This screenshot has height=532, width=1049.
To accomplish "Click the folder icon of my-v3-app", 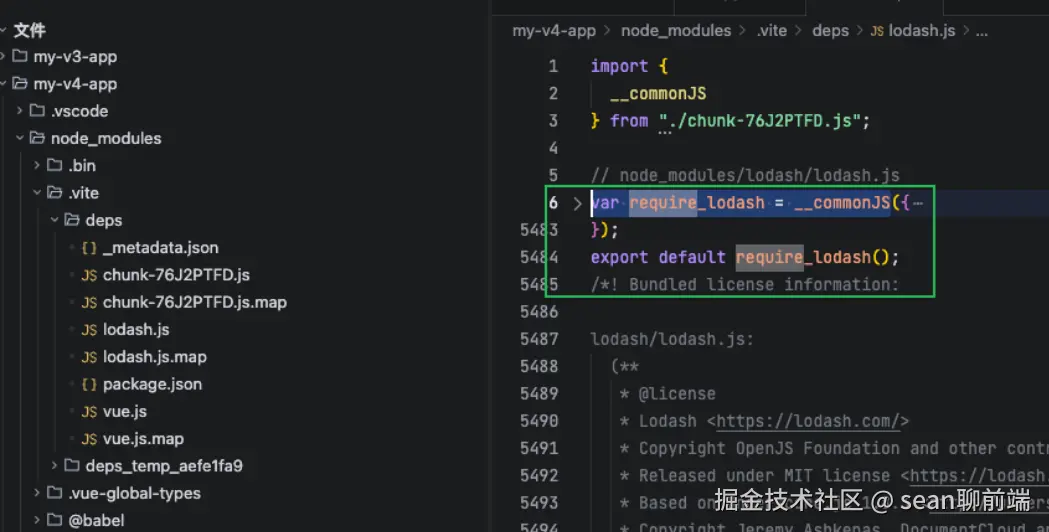I will (20, 56).
